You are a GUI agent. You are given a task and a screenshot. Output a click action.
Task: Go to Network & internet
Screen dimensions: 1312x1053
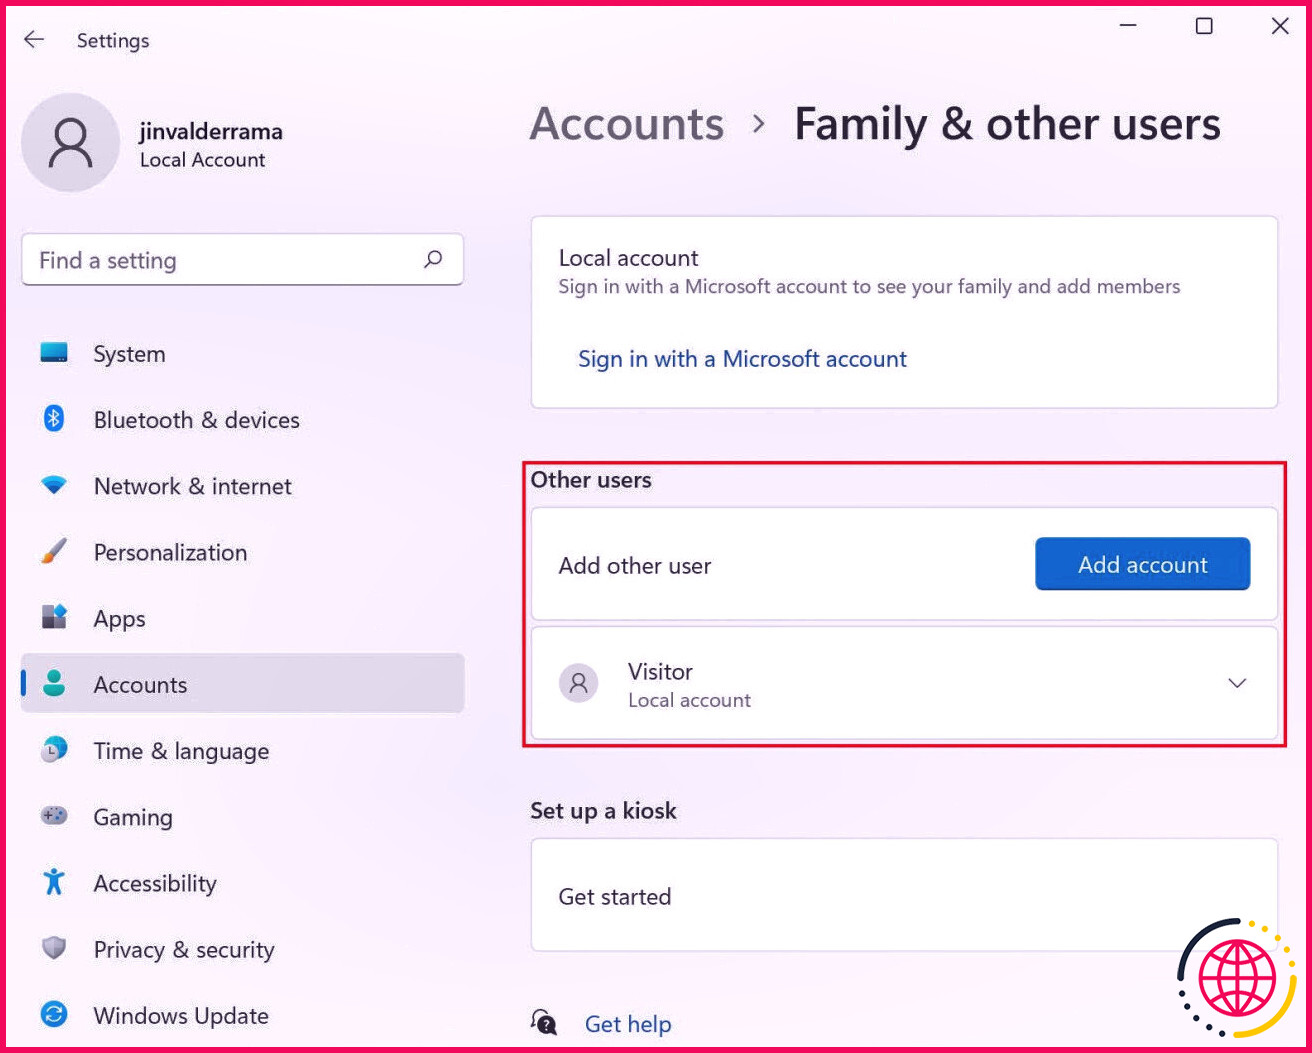click(x=242, y=486)
